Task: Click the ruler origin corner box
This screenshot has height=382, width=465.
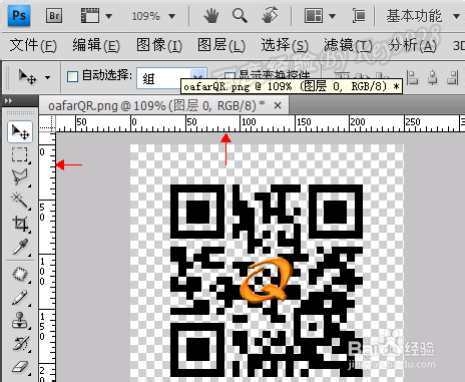Action: 47,124
